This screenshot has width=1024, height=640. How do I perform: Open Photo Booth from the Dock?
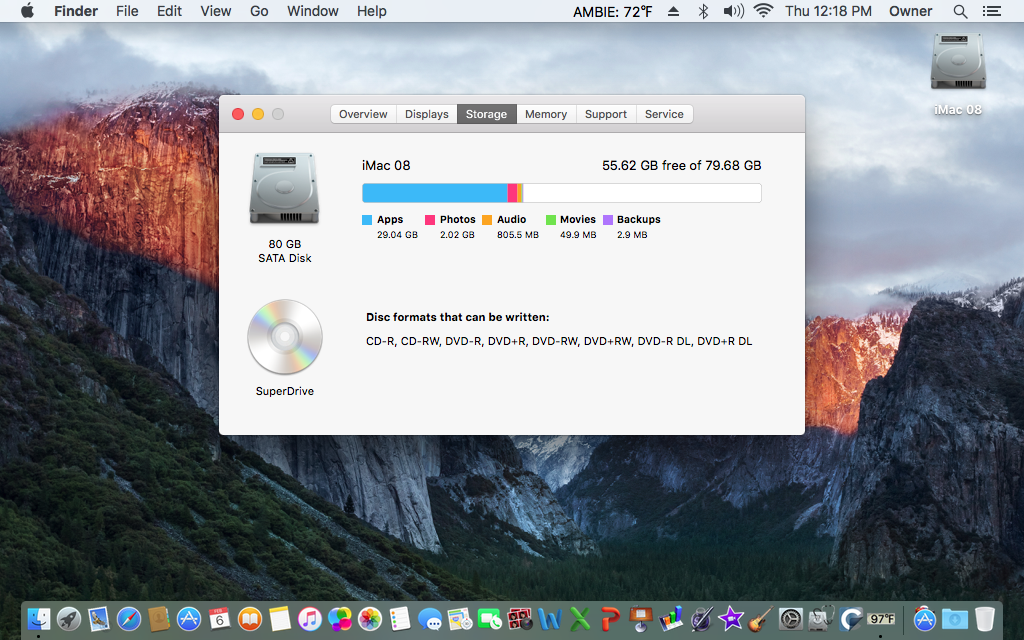point(520,618)
